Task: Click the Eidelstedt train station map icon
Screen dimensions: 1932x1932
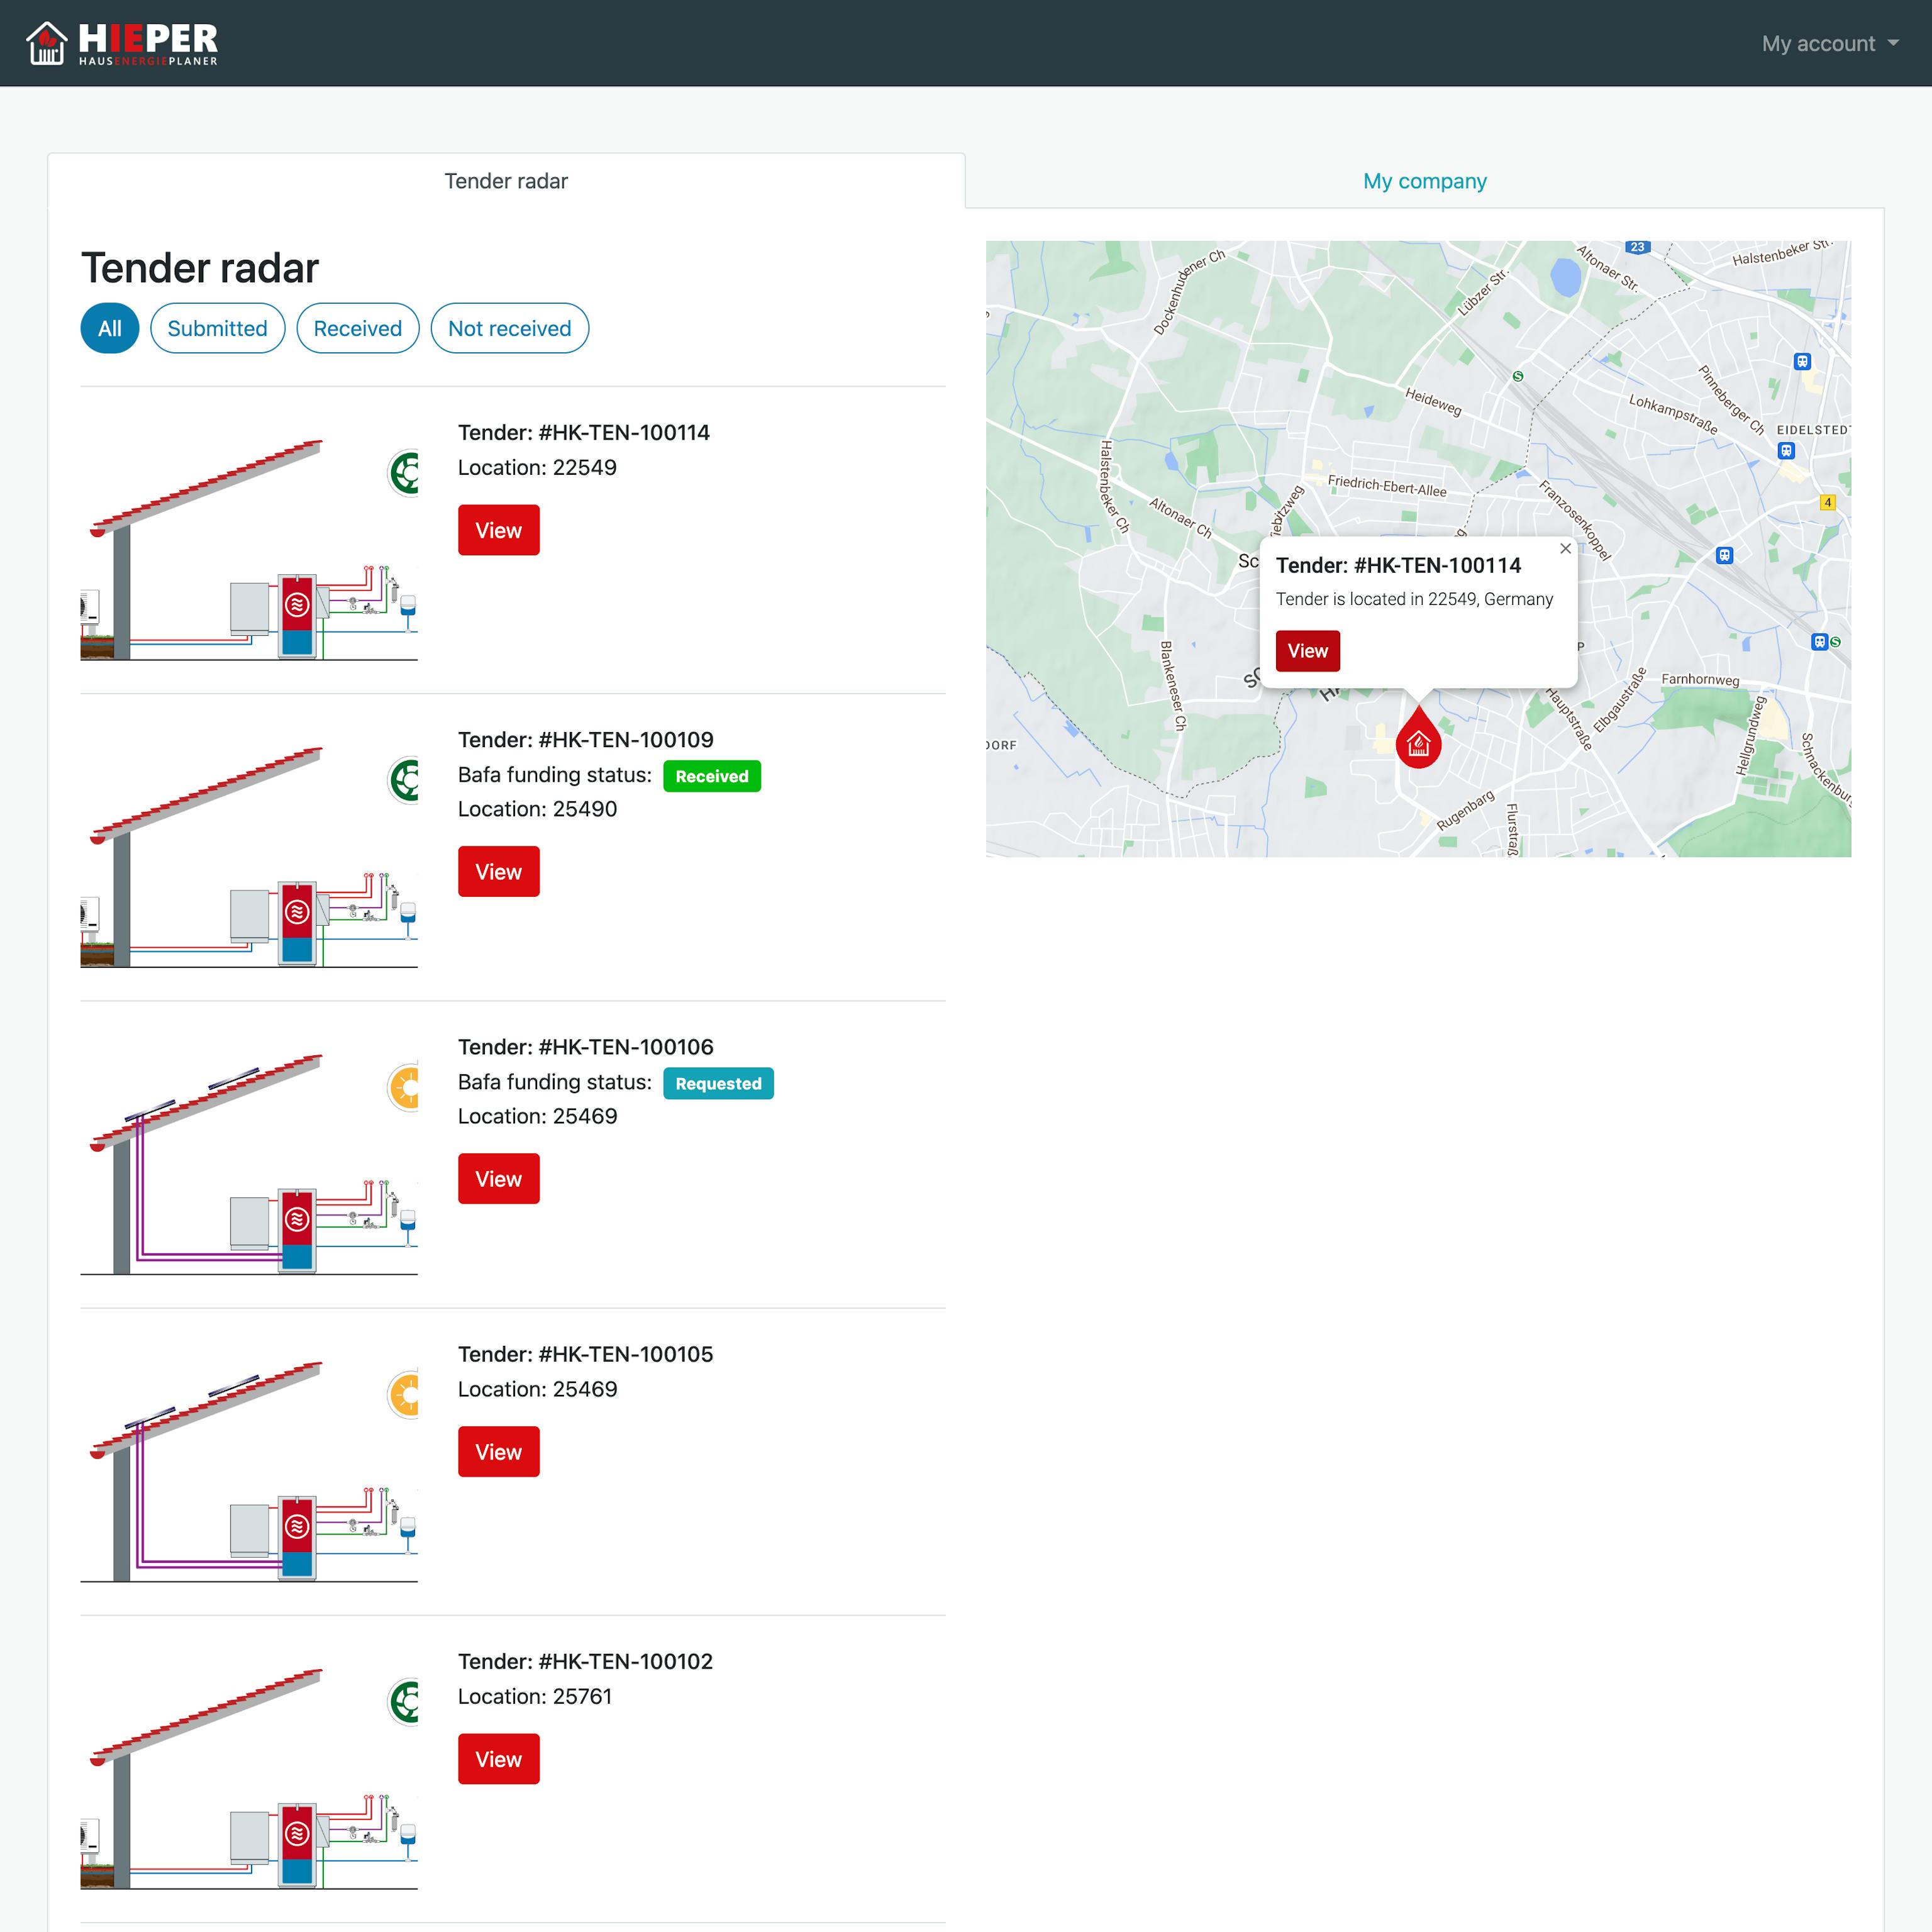Action: tap(1786, 451)
